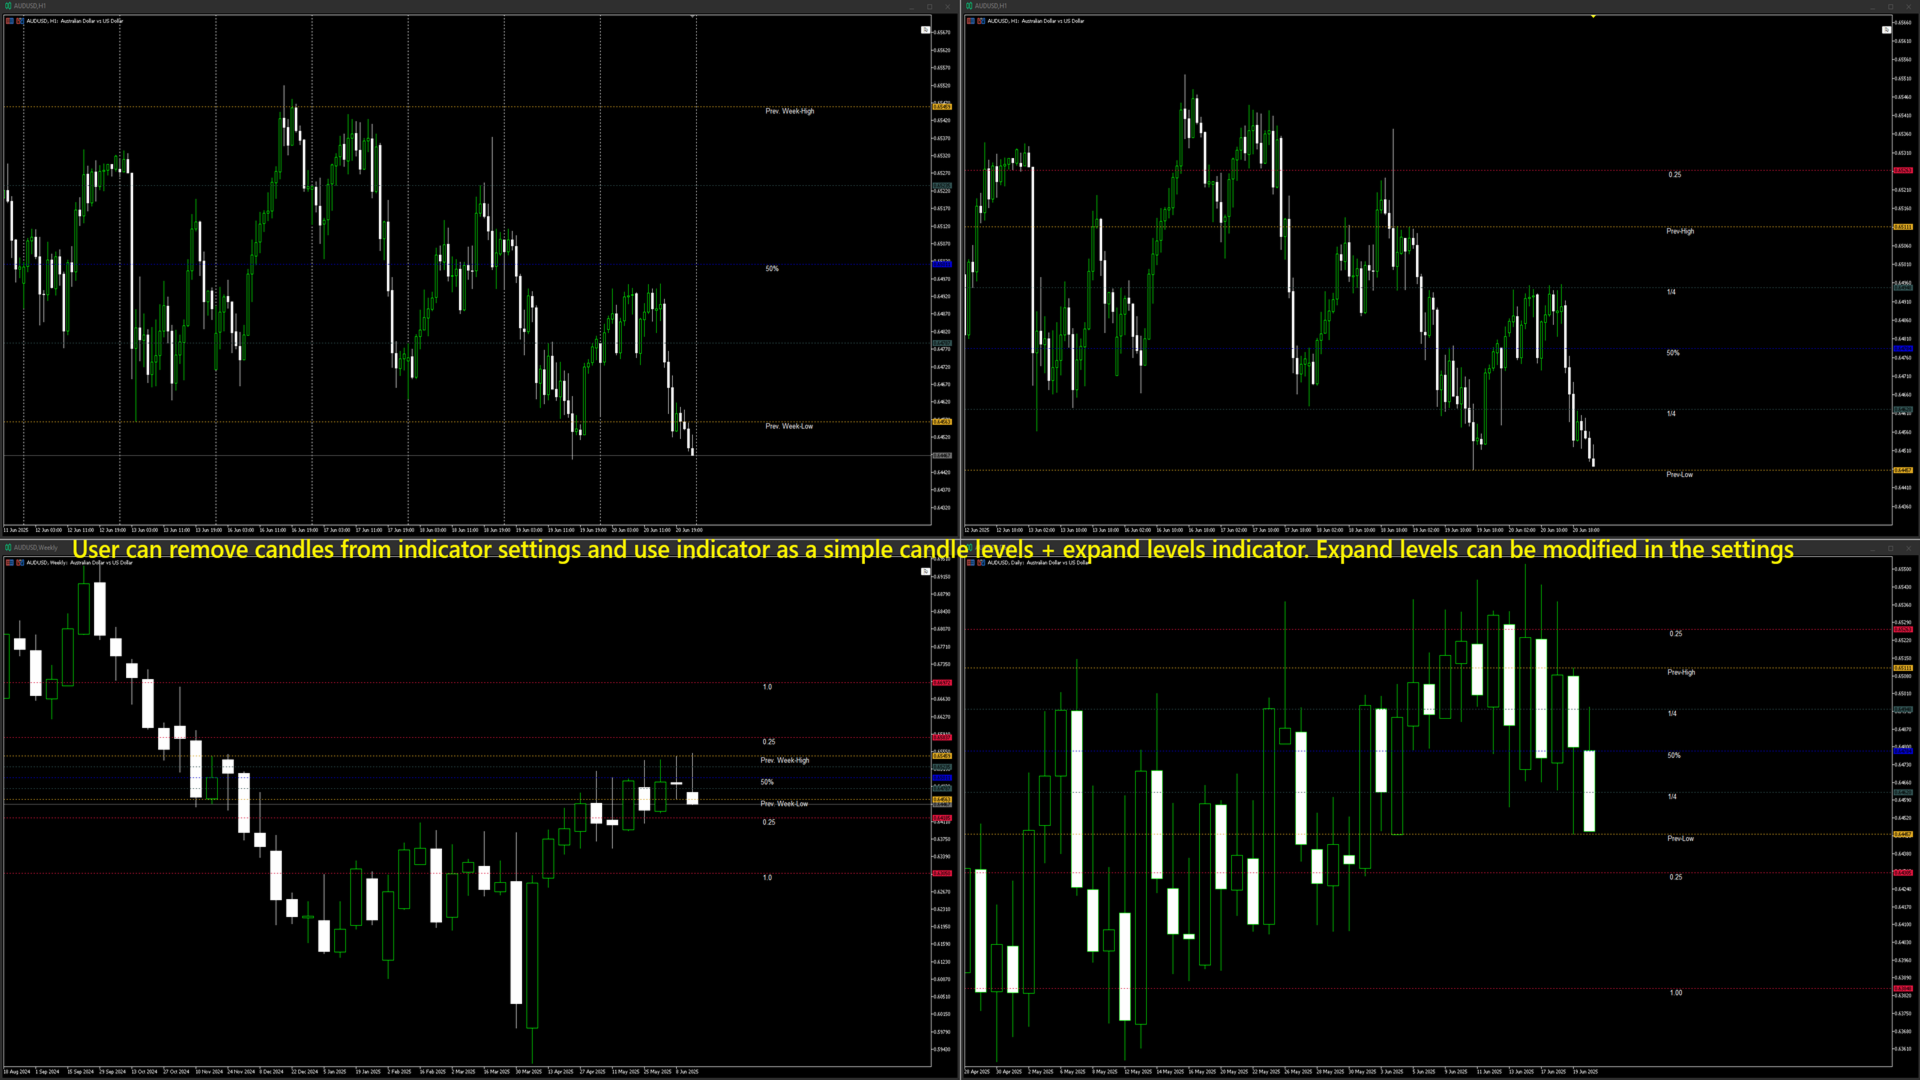Screen dimensions: 1920x1080
Task: Click first flag icon in top-right H1 chart header
Action: tap(971, 20)
